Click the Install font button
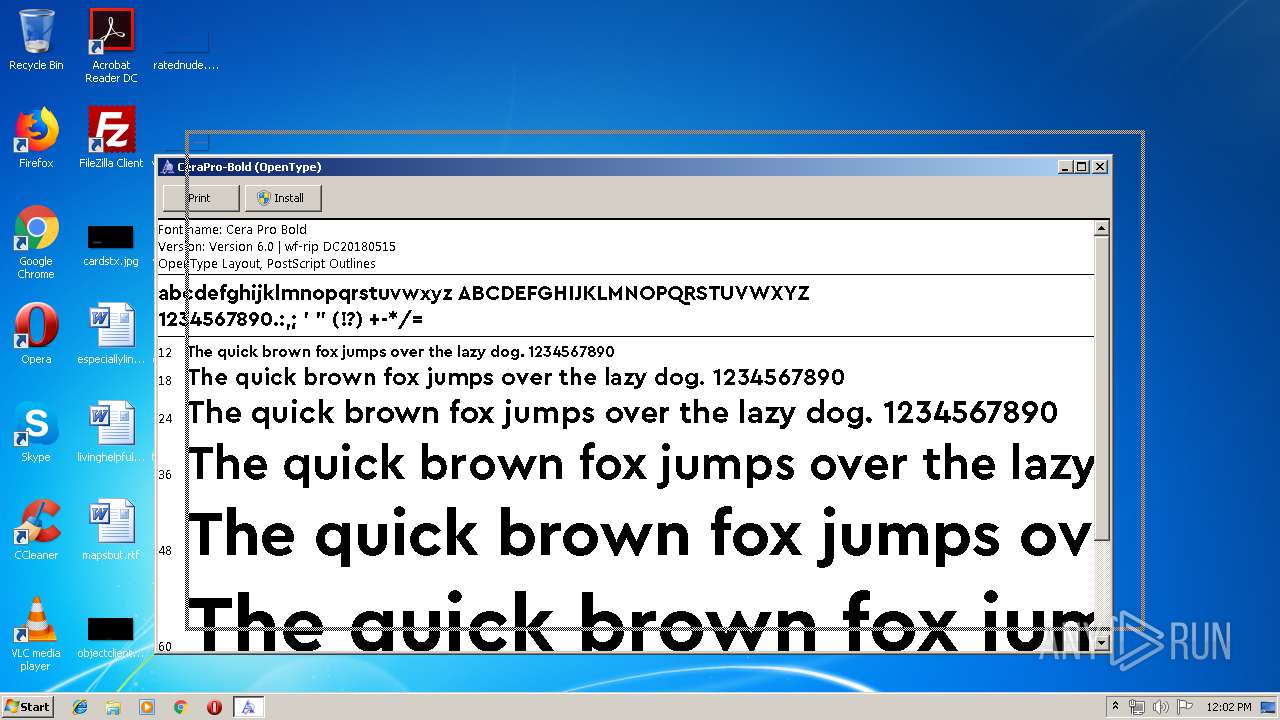The width and height of the screenshot is (1280, 720). 283,198
